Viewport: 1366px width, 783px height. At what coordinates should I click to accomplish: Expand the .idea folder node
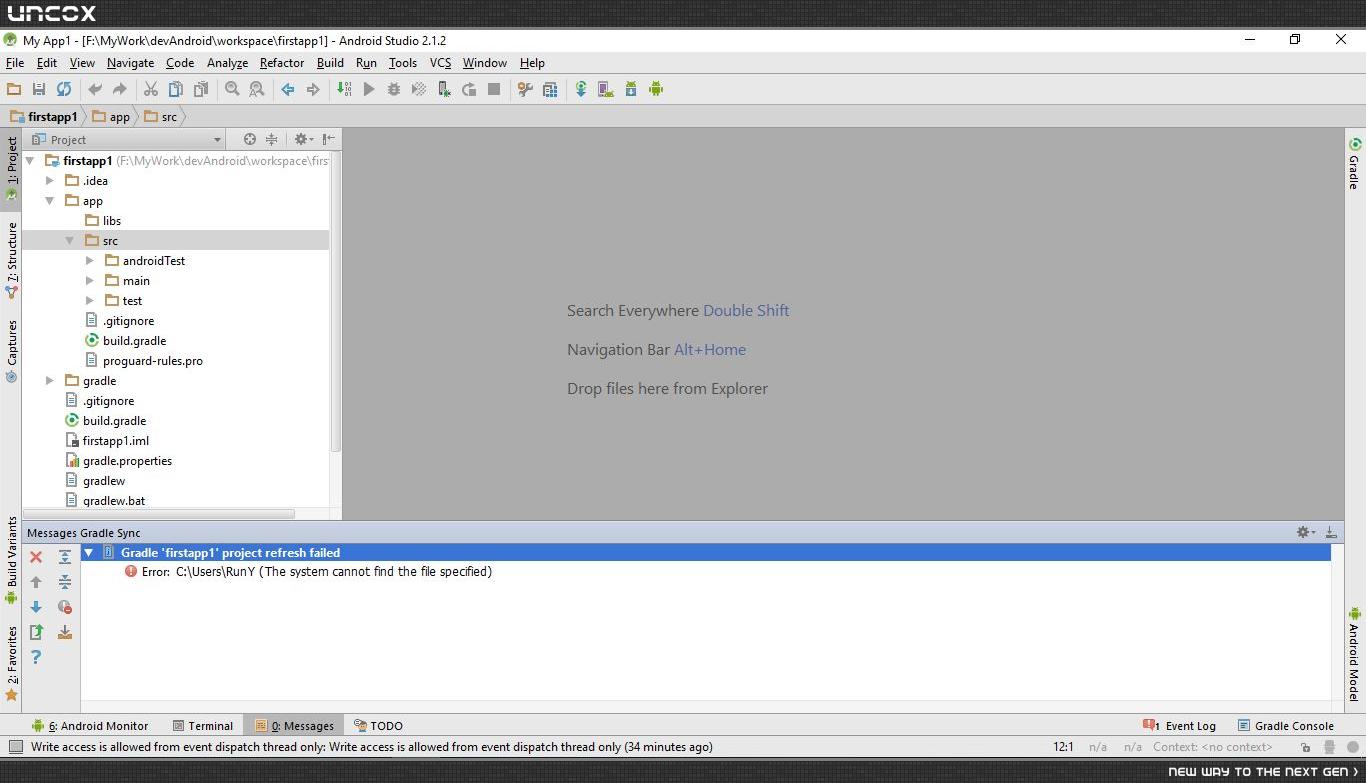click(50, 180)
